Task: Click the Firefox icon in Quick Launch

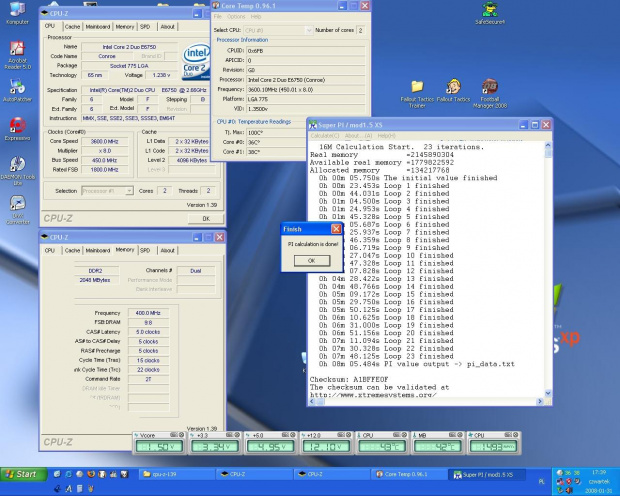Action: (91, 473)
